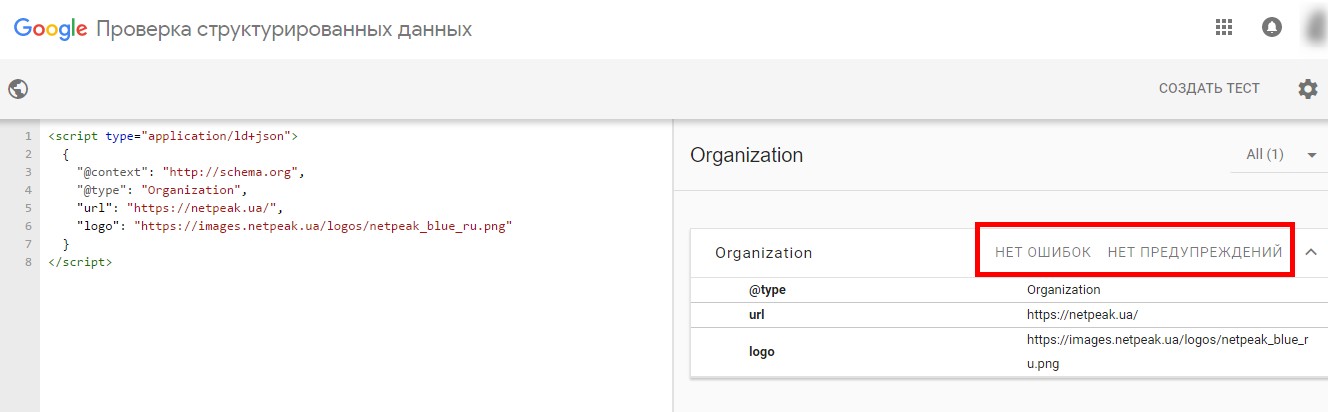Viewport: 1328px width, 412px height.
Task: Open the settings gear icon
Action: [x=1307, y=89]
